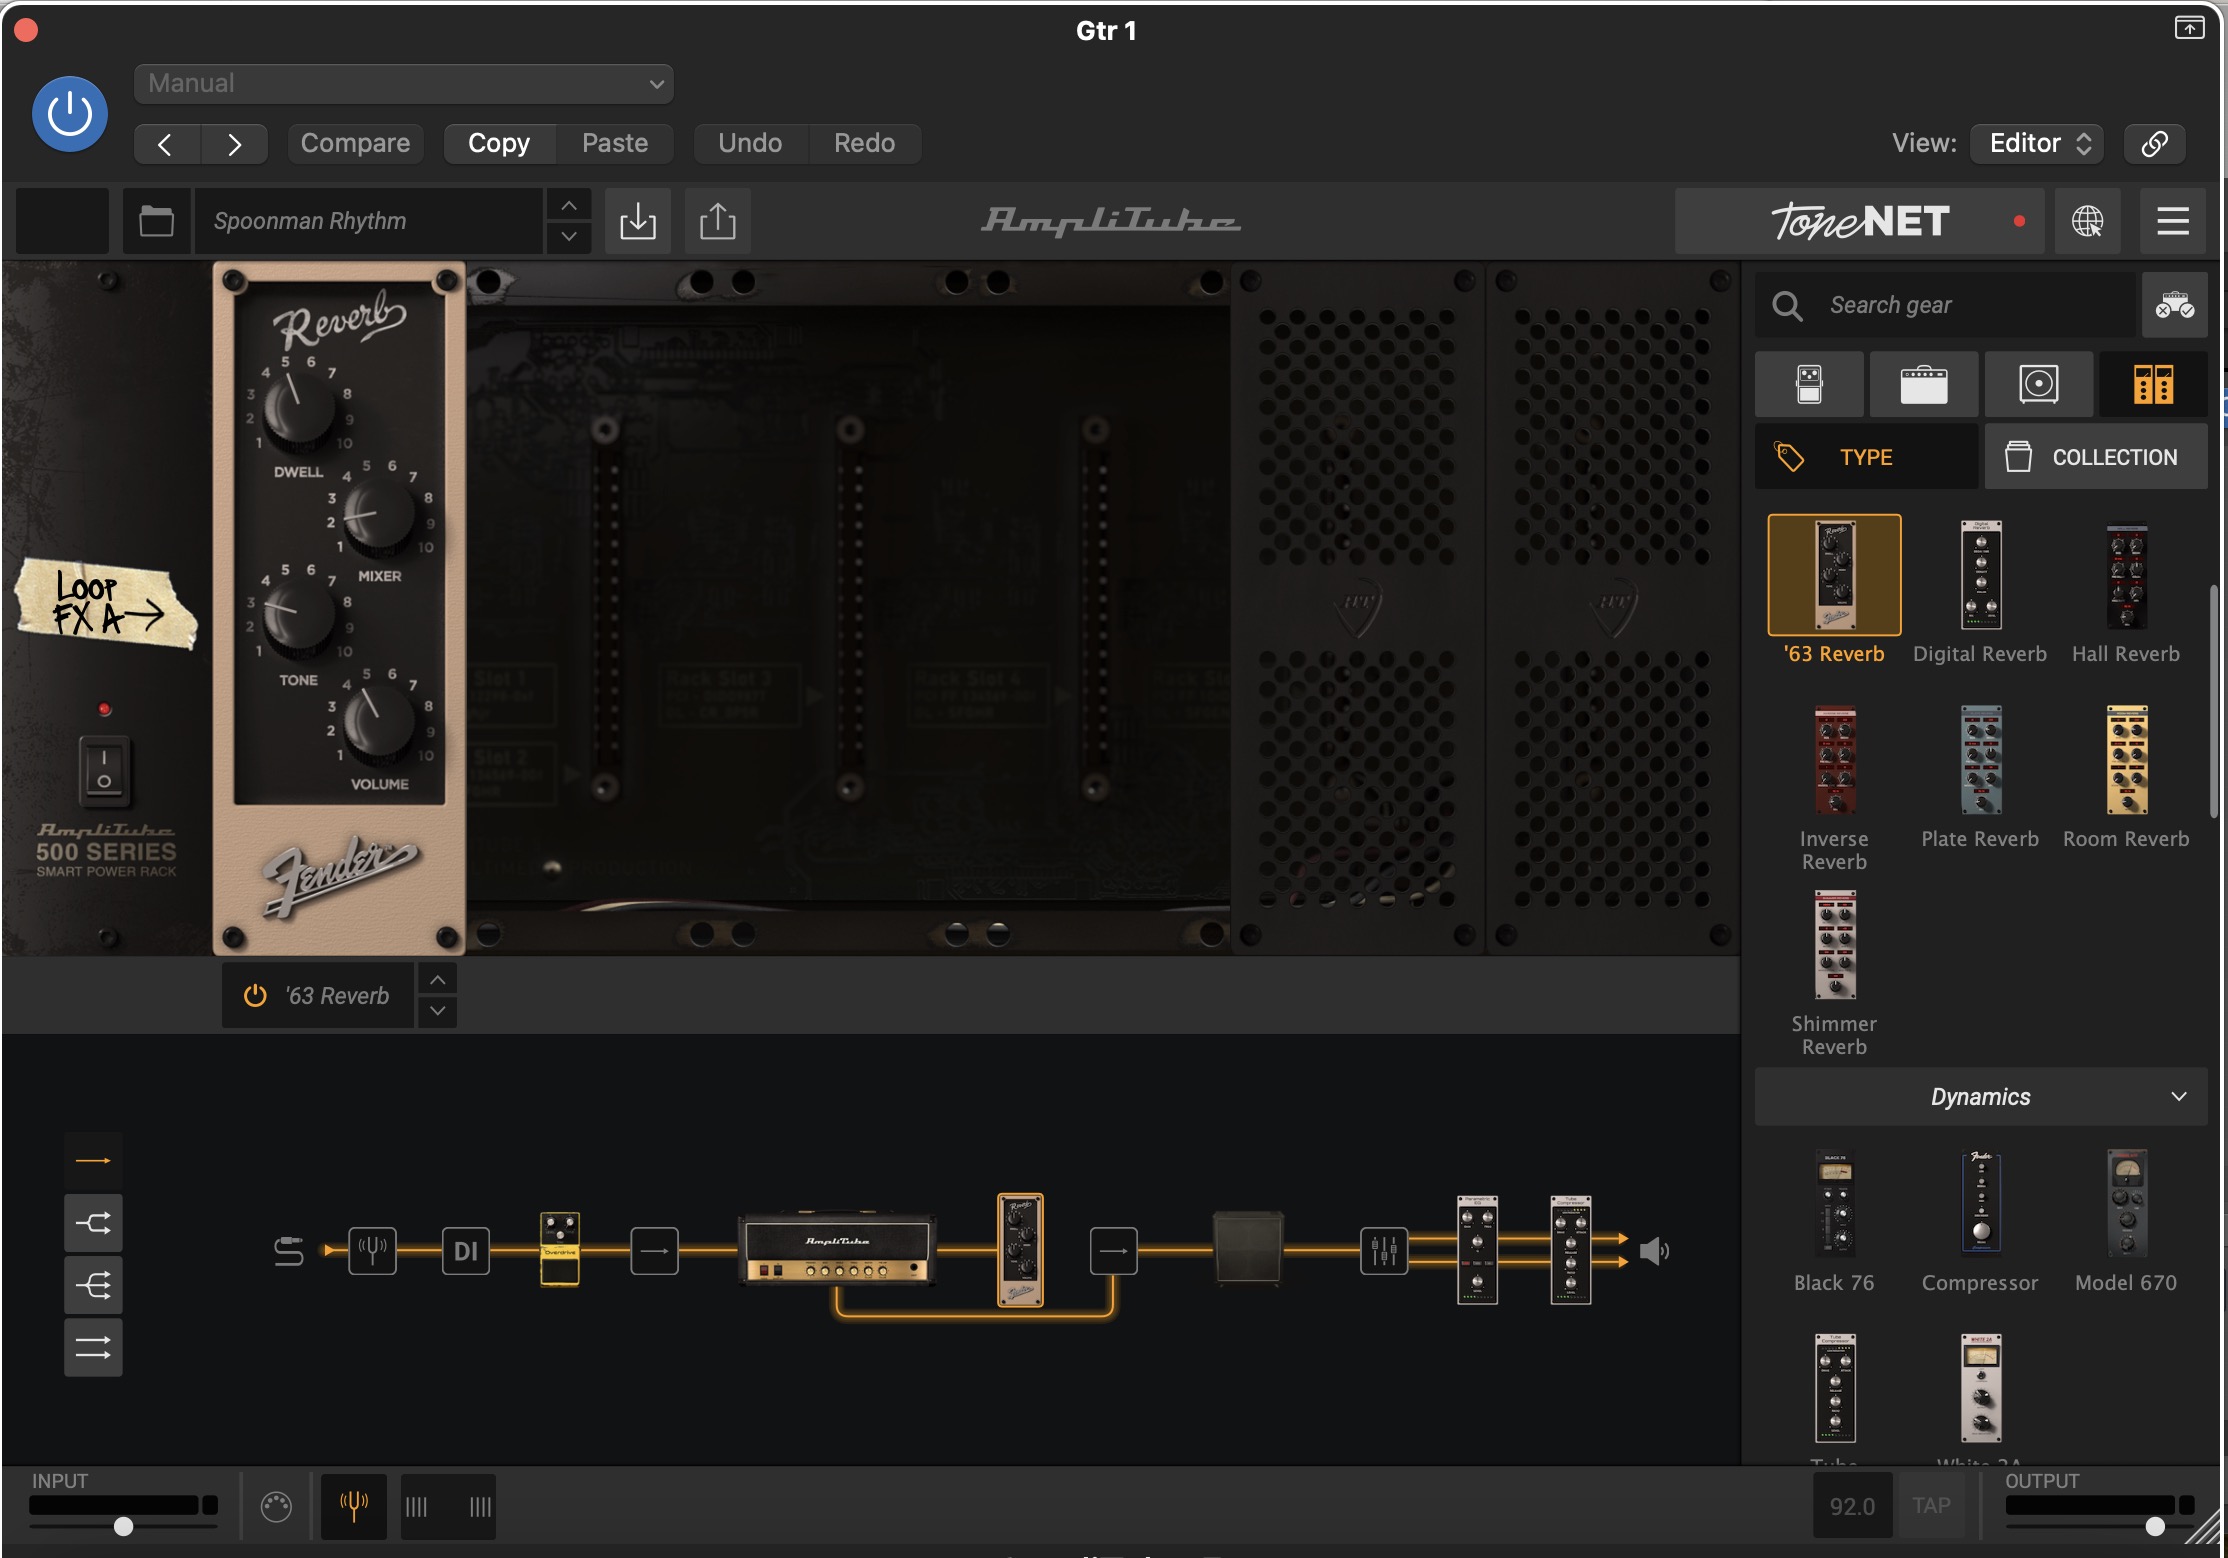Click the TAP tempo button
The width and height of the screenshot is (2228, 1558).
tap(1932, 1506)
